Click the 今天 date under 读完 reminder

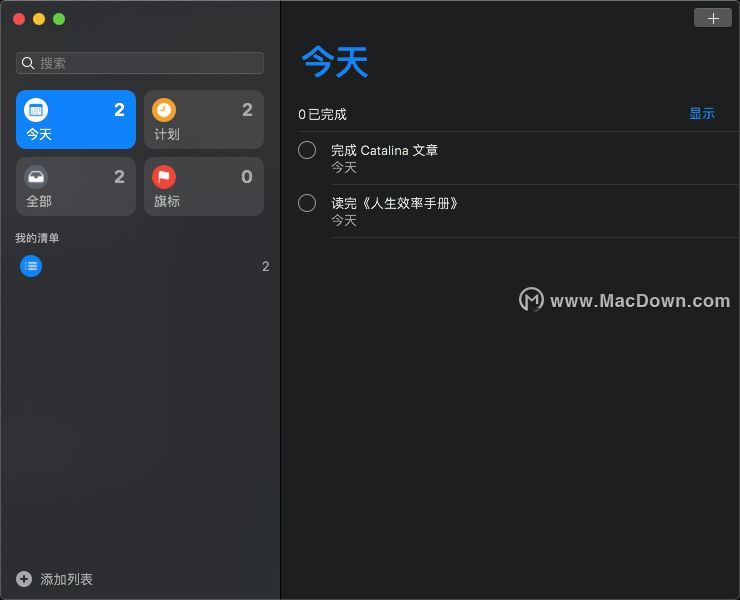pos(344,220)
